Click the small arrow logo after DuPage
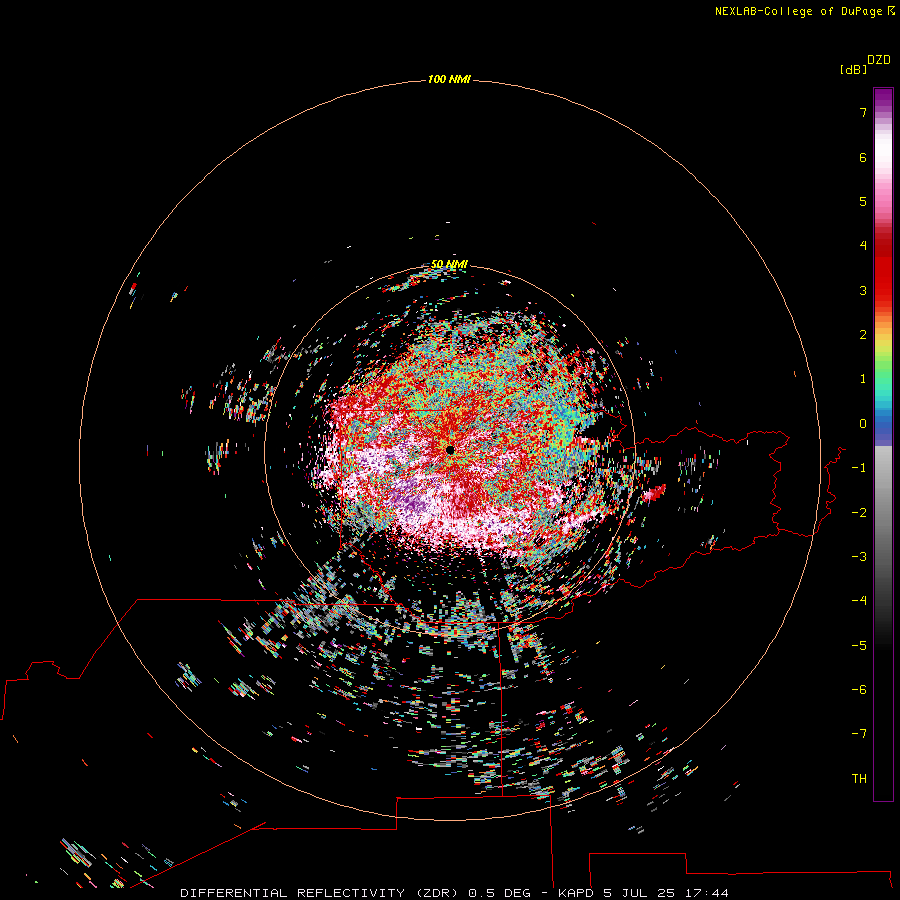This screenshot has height=900, width=900. [x=891, y=10]
